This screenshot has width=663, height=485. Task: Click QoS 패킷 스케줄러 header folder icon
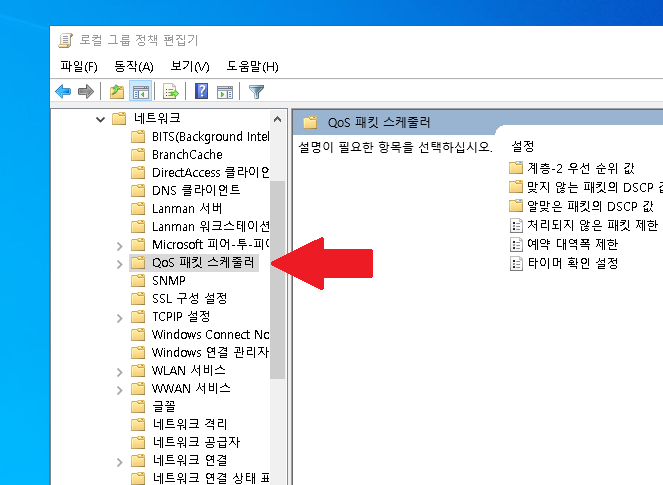(x=310, y=123)
